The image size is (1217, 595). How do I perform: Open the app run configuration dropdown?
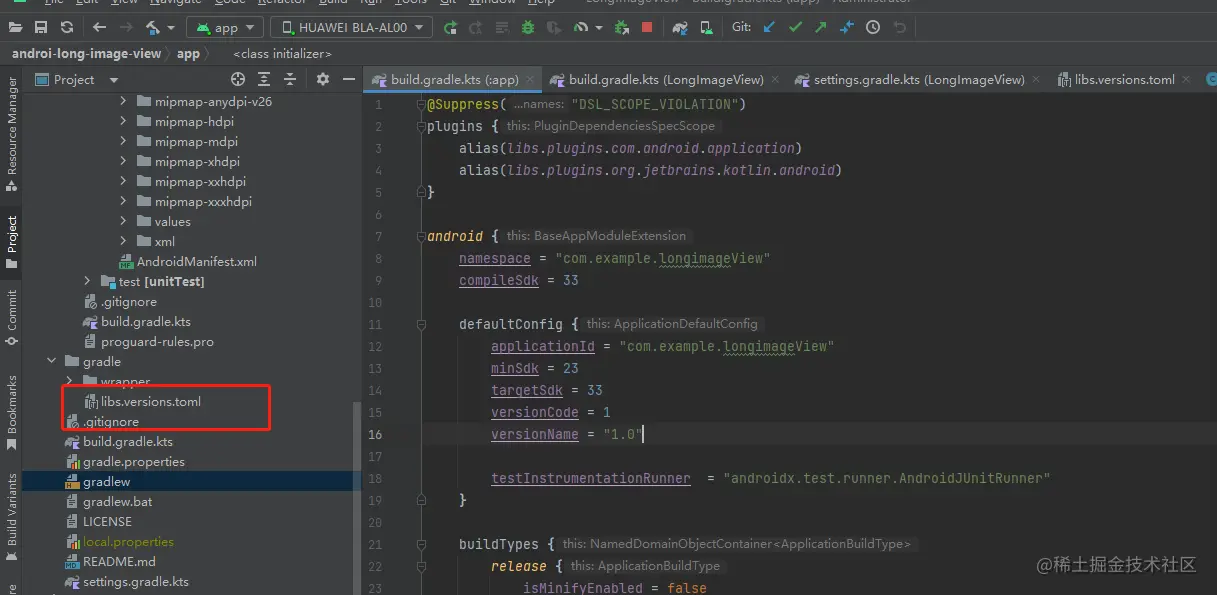(225, 28)
